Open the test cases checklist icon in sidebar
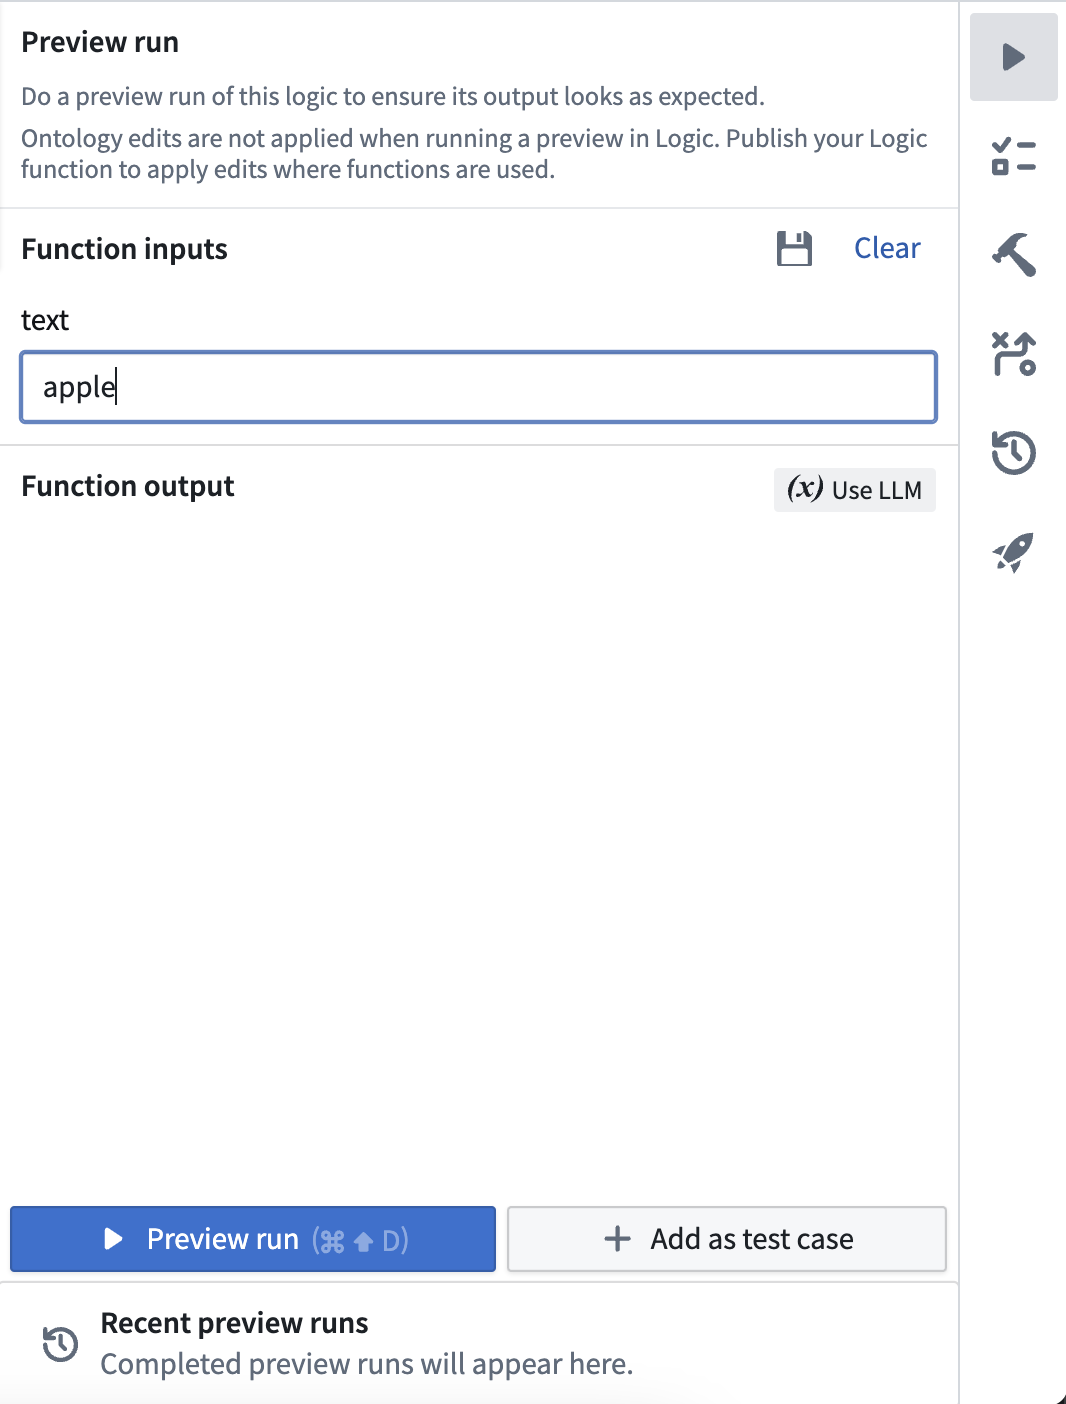Viewport: 1066px width, 1404px height. [1013, 156]
